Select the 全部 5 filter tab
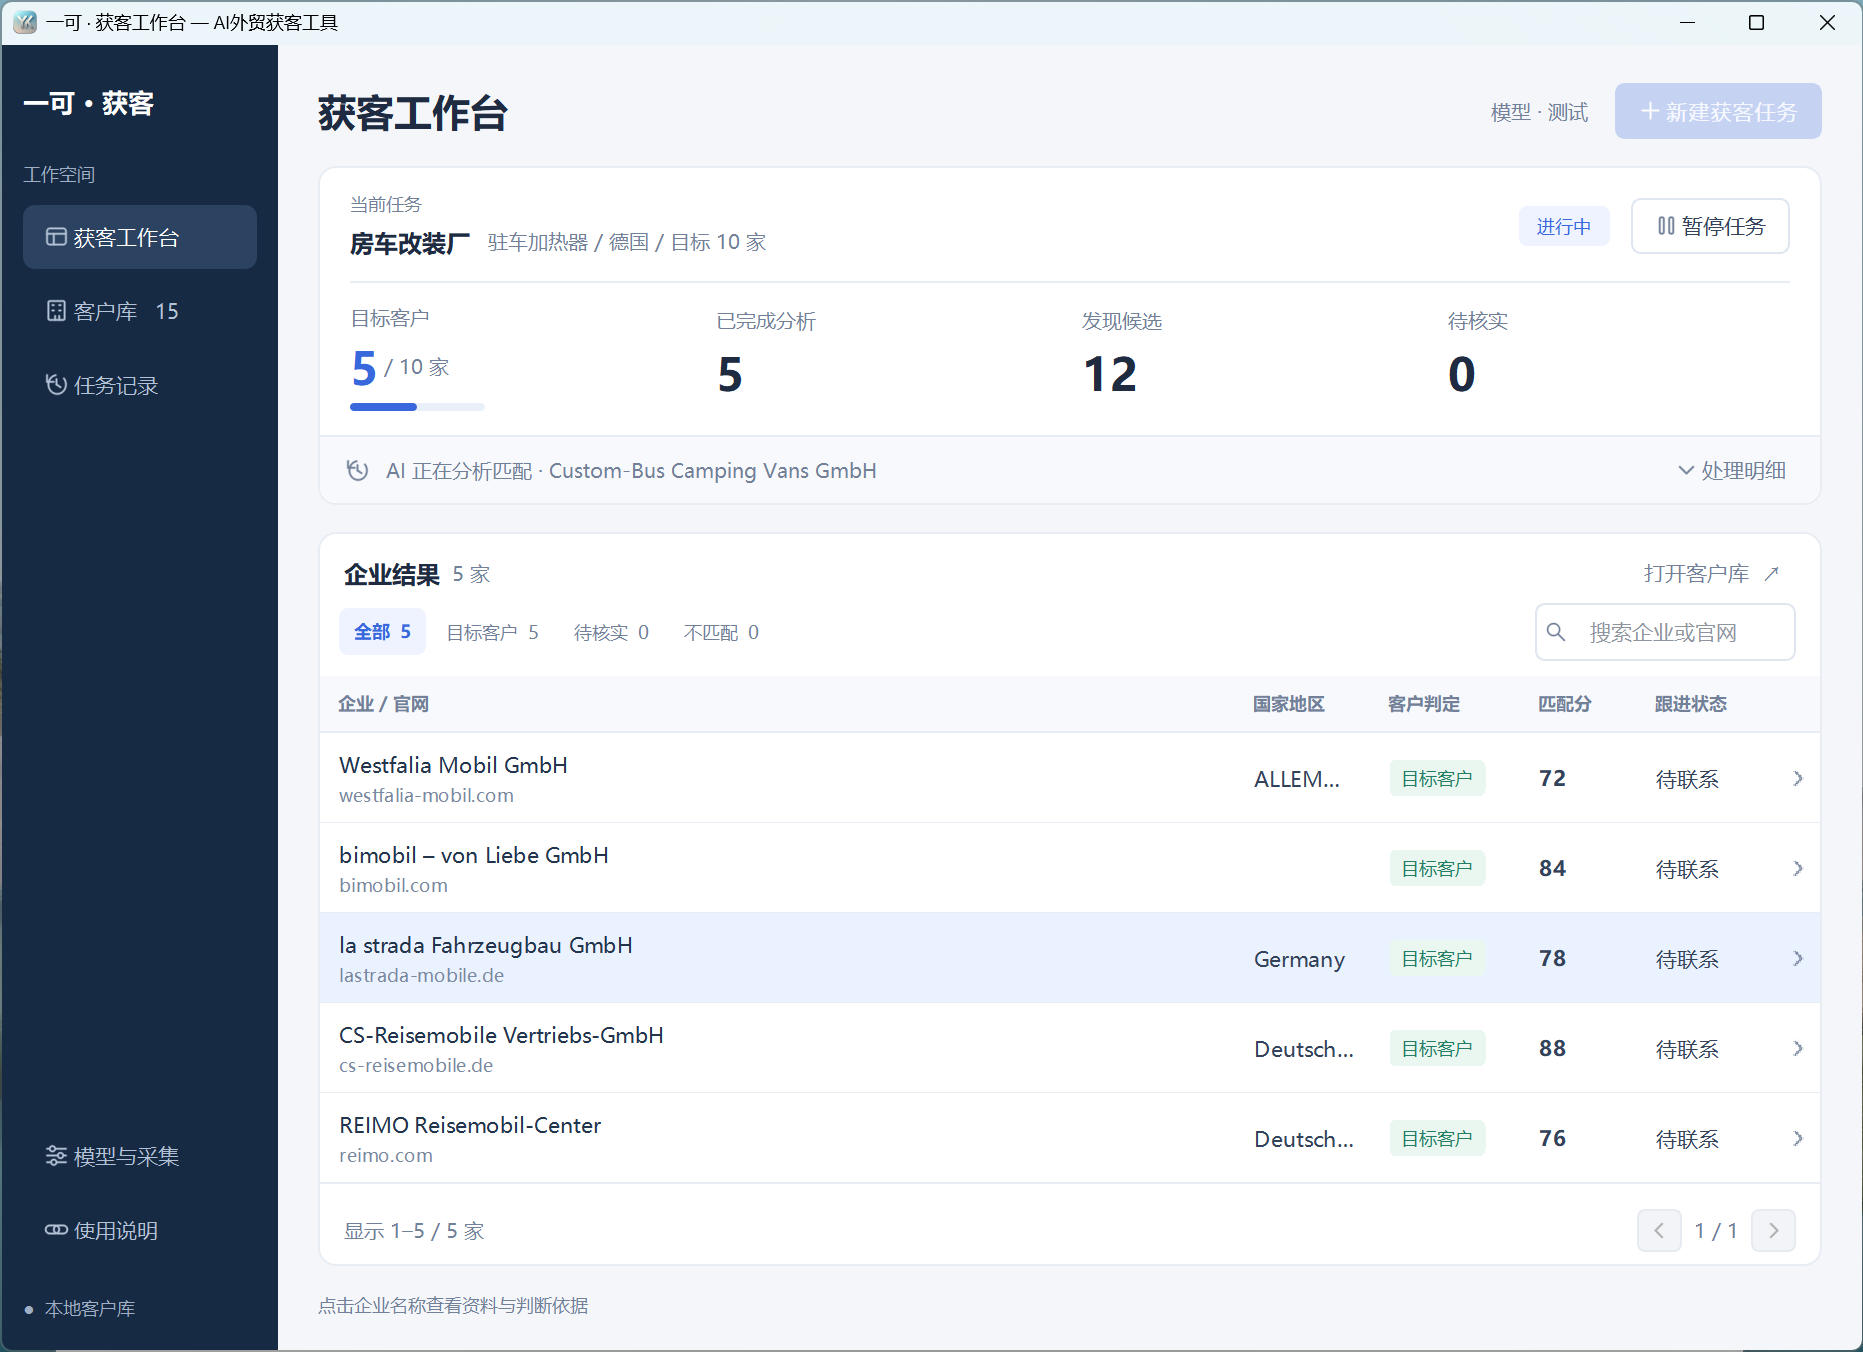 click(382, 632)
